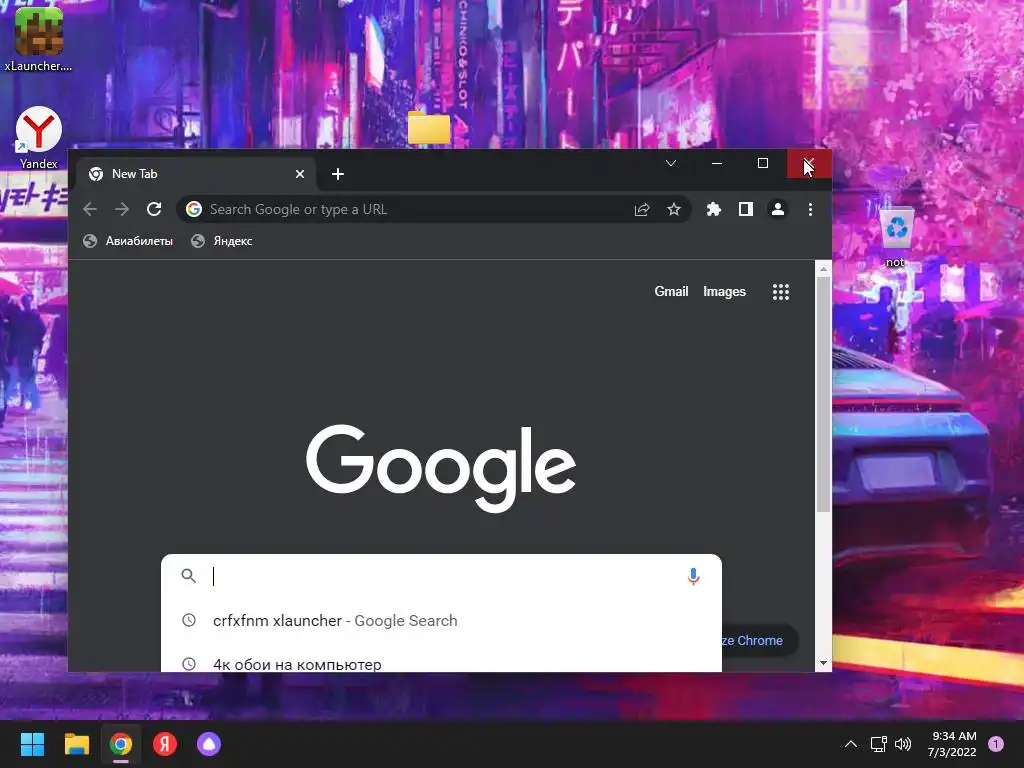Open the notification badge showing 1
Image resolution: width=1024 pixels, height=768 pixels.
(996, 744)
